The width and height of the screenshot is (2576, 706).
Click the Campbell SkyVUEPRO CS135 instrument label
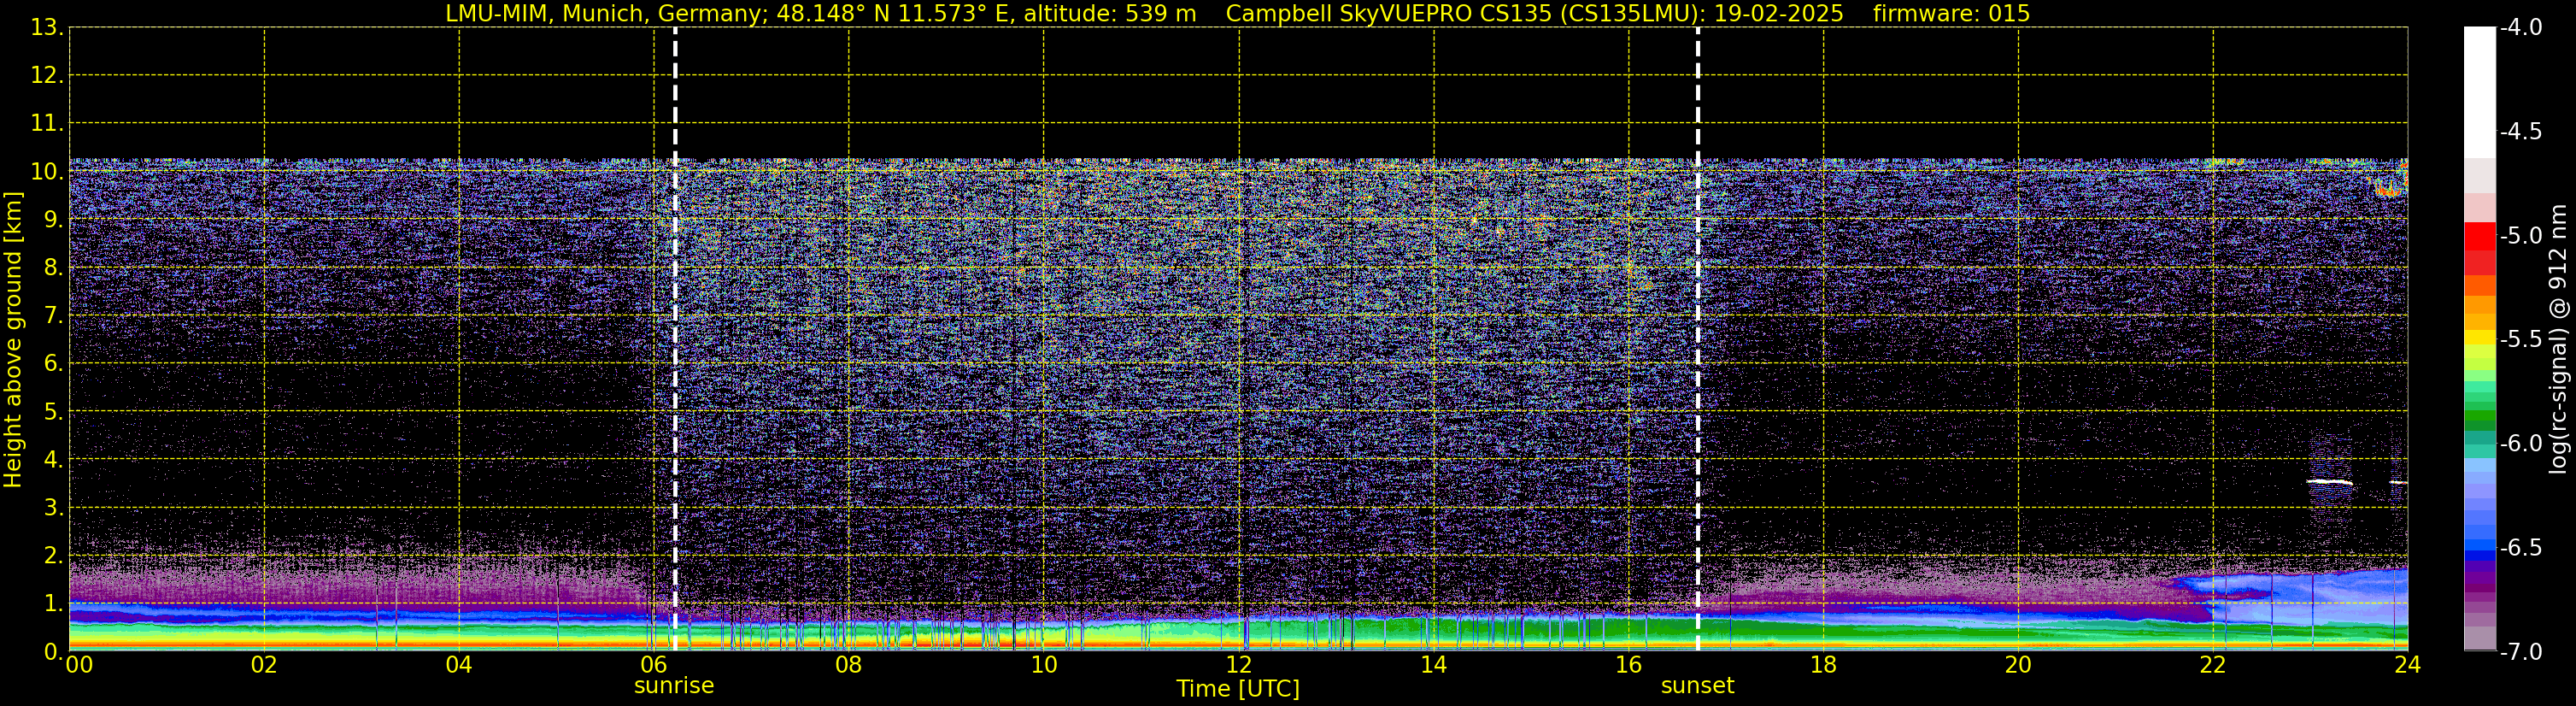pos(1535,14)
